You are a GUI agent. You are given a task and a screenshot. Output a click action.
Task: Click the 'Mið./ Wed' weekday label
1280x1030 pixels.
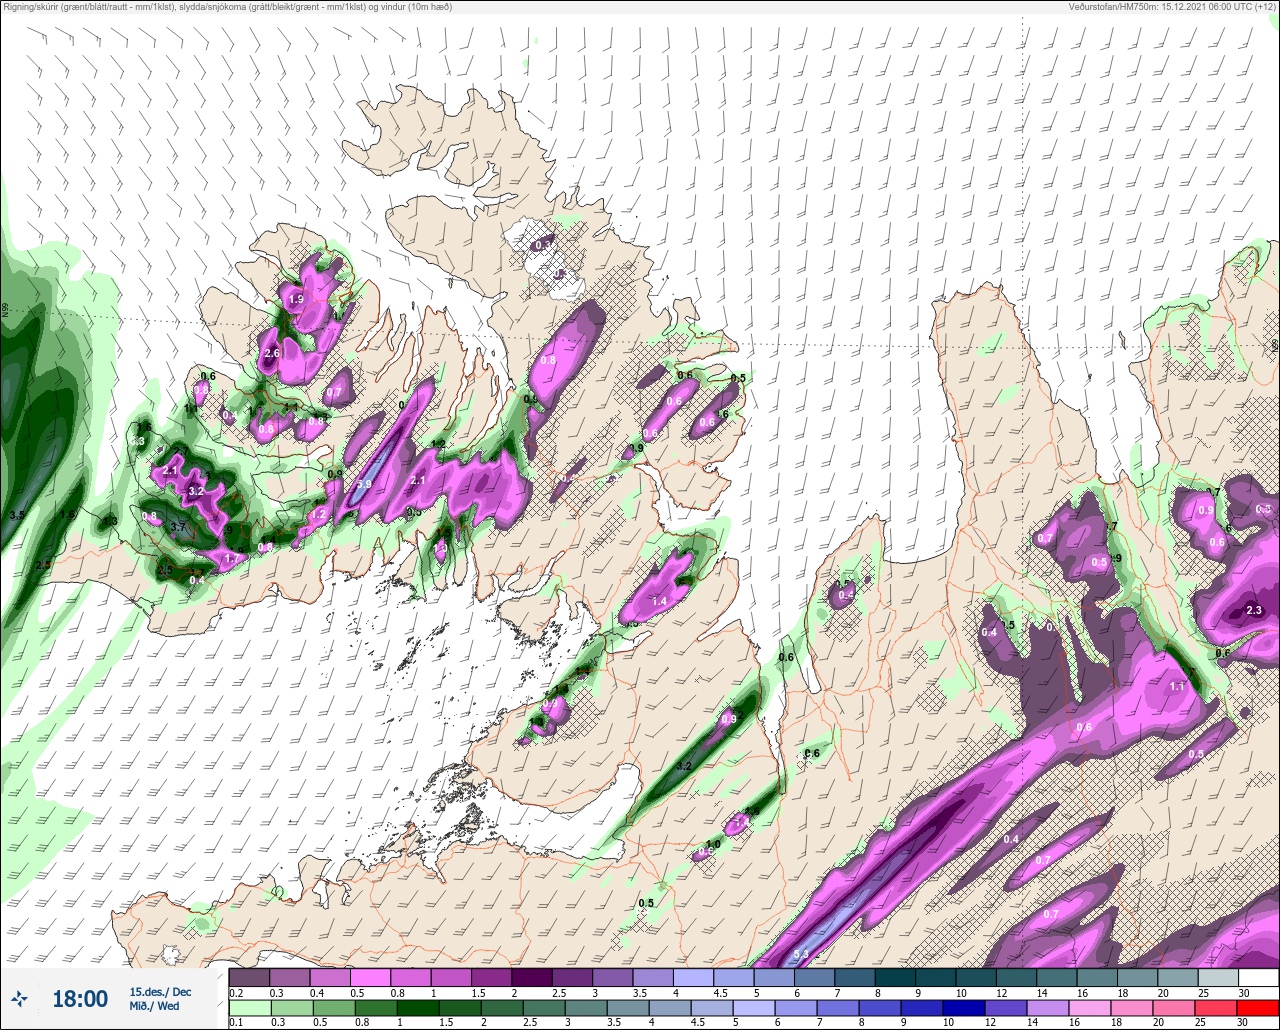click(155, 1006)
